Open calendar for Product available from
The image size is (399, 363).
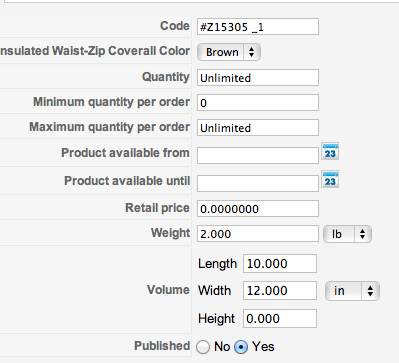click(x=330, y=152)
